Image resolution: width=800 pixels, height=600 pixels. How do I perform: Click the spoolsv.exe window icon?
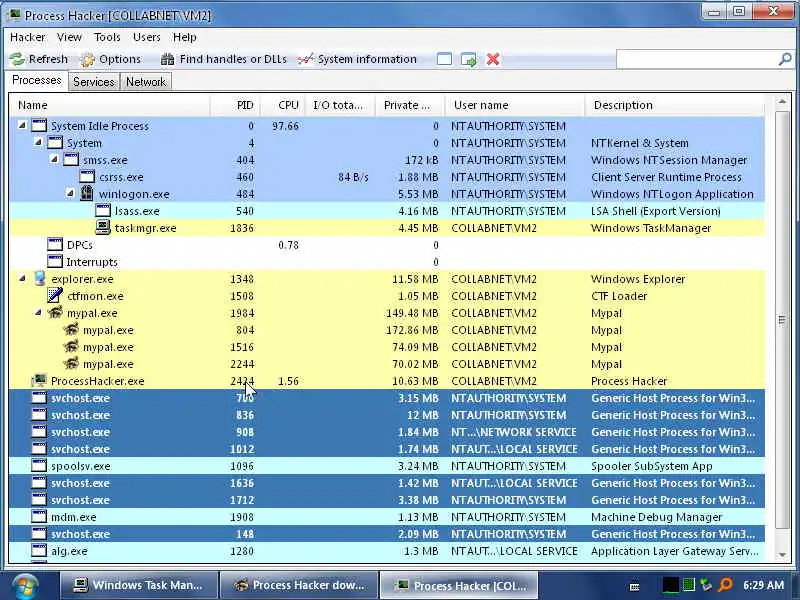pyautogui.click(x=39, y=465)
